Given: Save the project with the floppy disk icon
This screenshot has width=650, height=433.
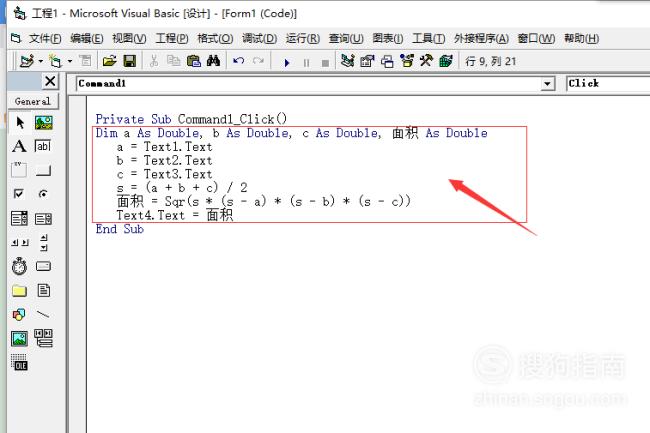Looking at the screenshot, I should tap(130, 61).
